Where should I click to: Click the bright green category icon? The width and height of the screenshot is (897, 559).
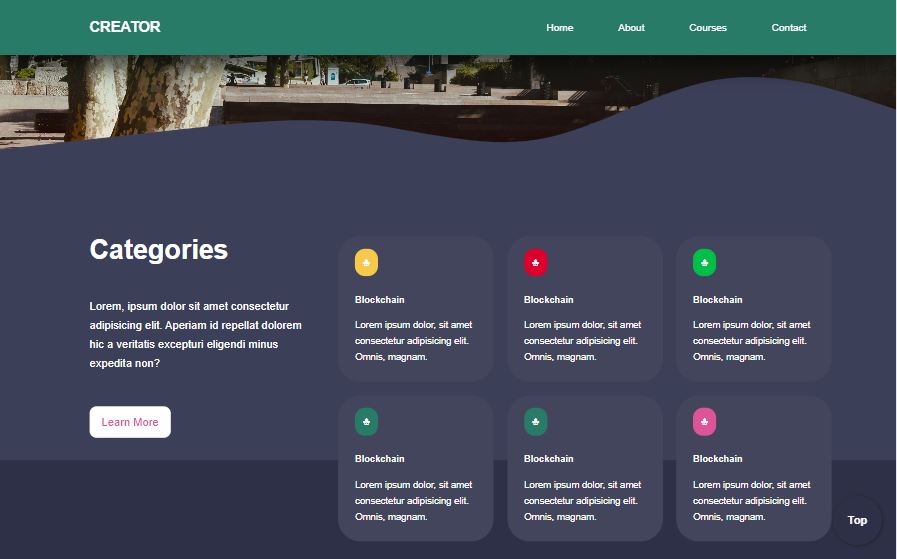pos(704,262)
